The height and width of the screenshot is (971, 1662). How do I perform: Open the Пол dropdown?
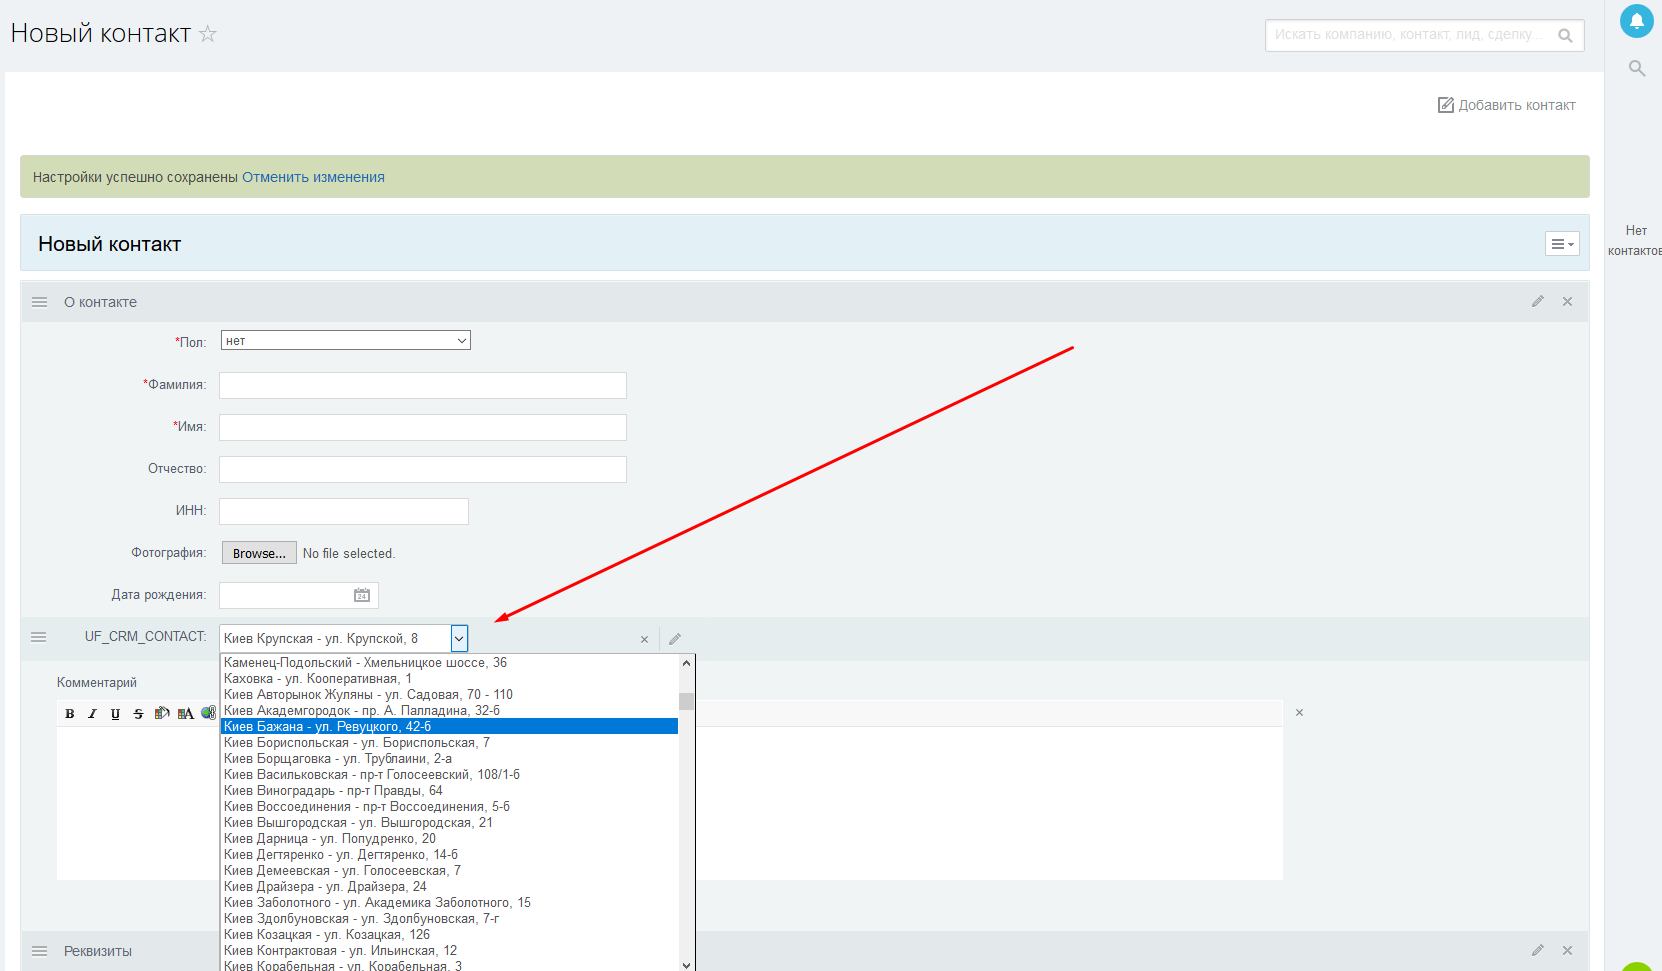tap(345, 341)
